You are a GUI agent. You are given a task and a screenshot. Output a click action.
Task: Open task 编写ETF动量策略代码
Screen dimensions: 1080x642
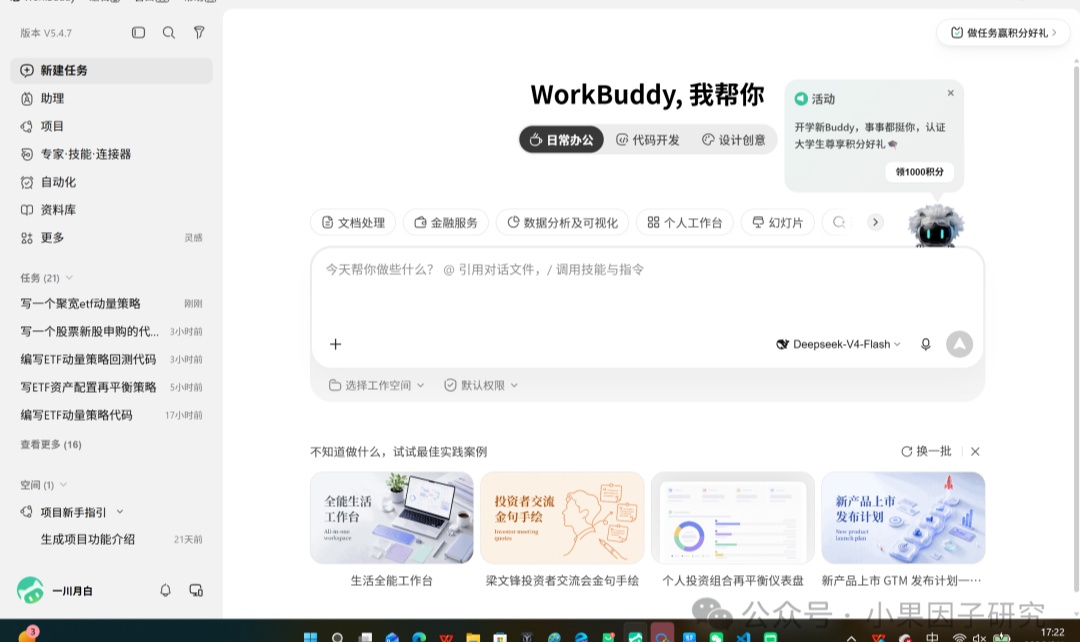(x=111, y=415)
